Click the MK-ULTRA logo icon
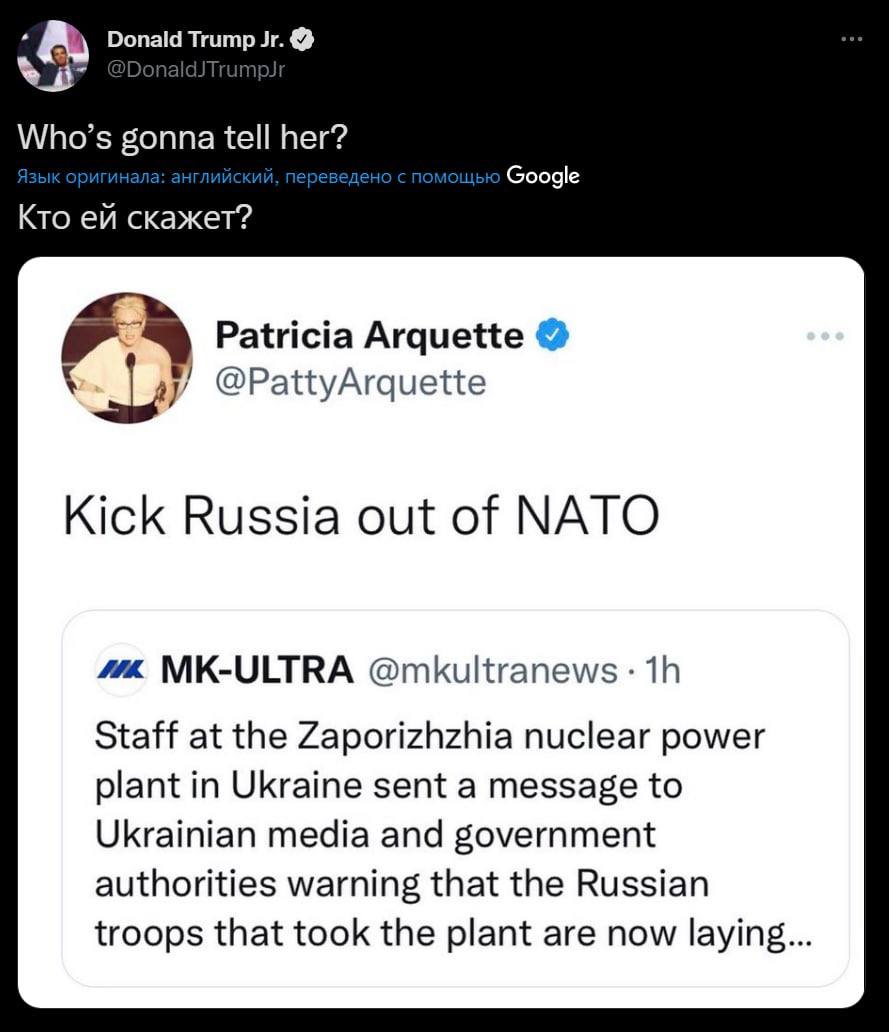This screenshot has width=889, height=1032. (x=120, y=668)
